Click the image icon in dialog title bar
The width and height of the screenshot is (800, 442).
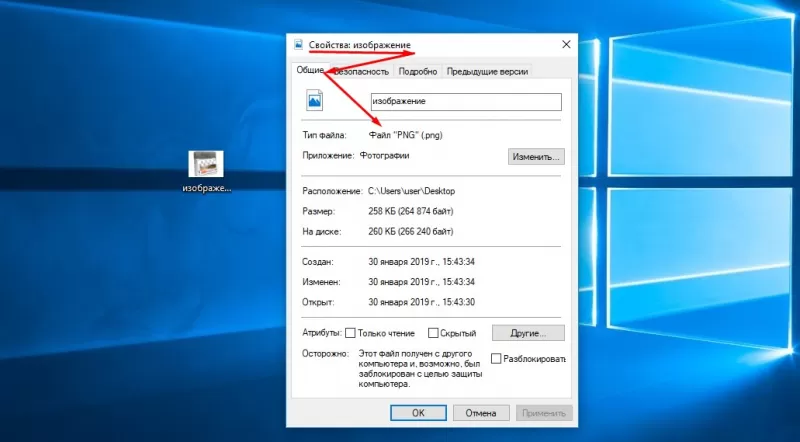[x=298, y=44]
